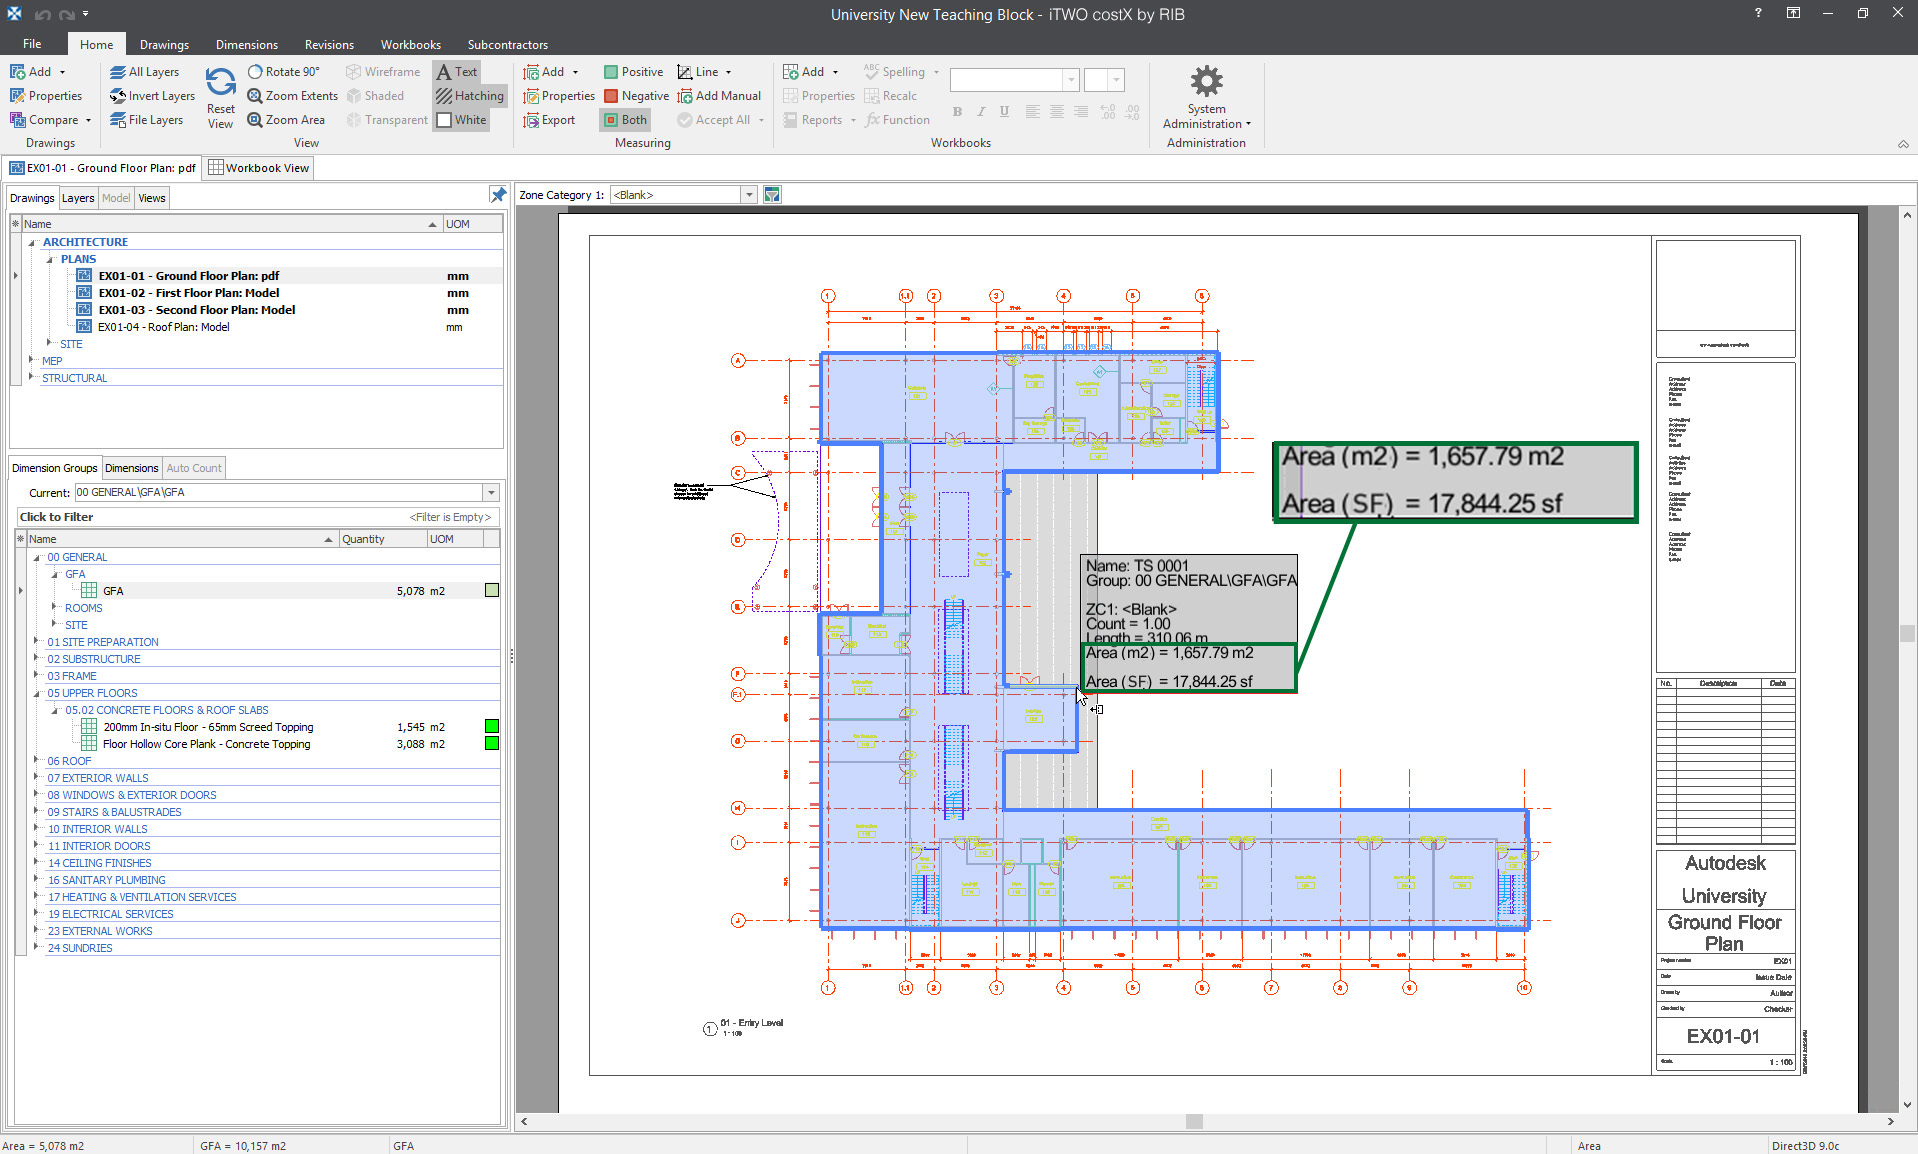The width and height of the screenshot is (1918, 1154).
Task: Open the Add dropdown arrow in Drawings
Action: point(62,72)
